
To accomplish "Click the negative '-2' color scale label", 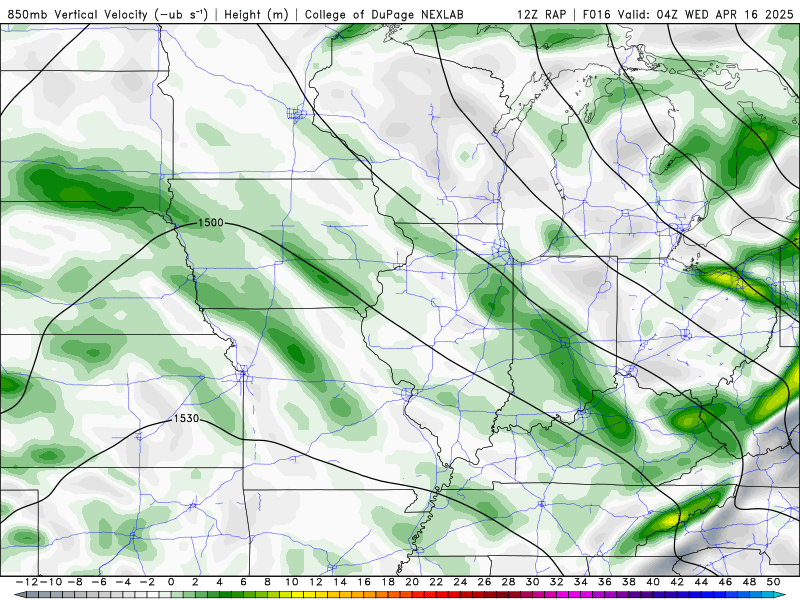I will (147, 582).
